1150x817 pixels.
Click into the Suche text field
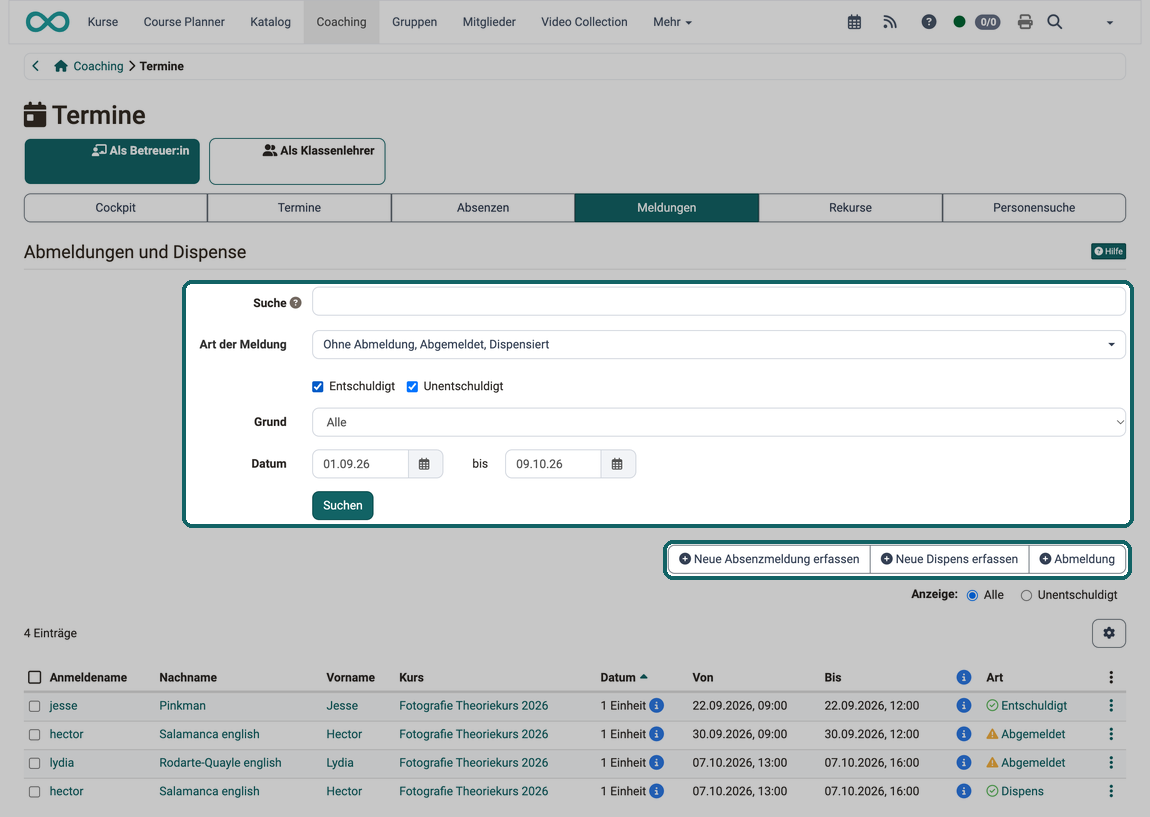[719, 301]
